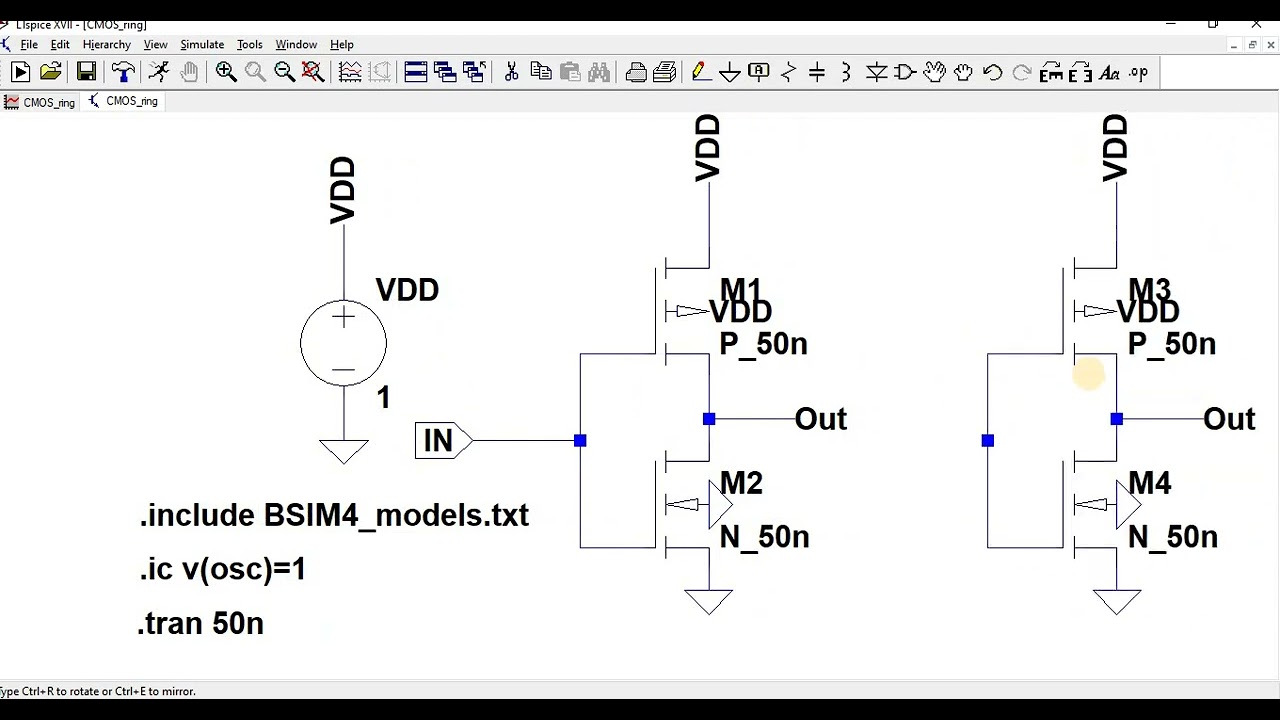The width and height of the screenshot is (1280, 720).
Task: Click the close all windows icon
Action: tap(474, 72)
